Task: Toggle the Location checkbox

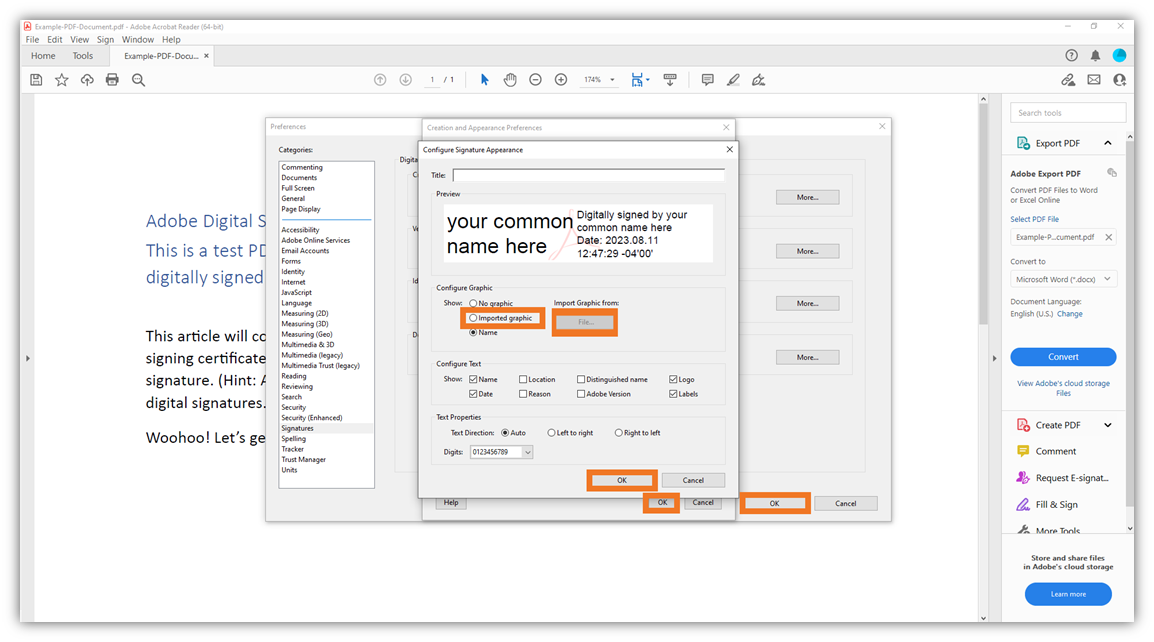Action: (523, 379)
